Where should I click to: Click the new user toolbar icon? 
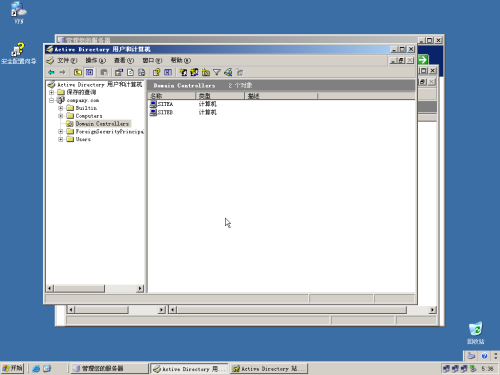point(183,72)
